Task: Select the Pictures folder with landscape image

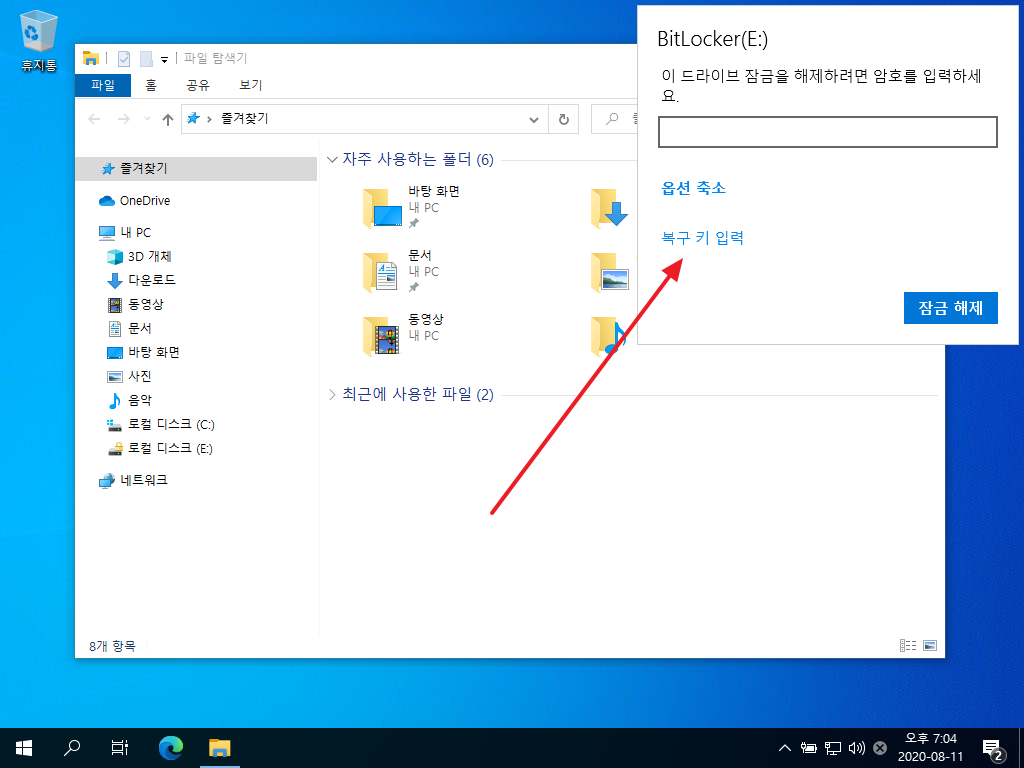Action: point(609,272)
